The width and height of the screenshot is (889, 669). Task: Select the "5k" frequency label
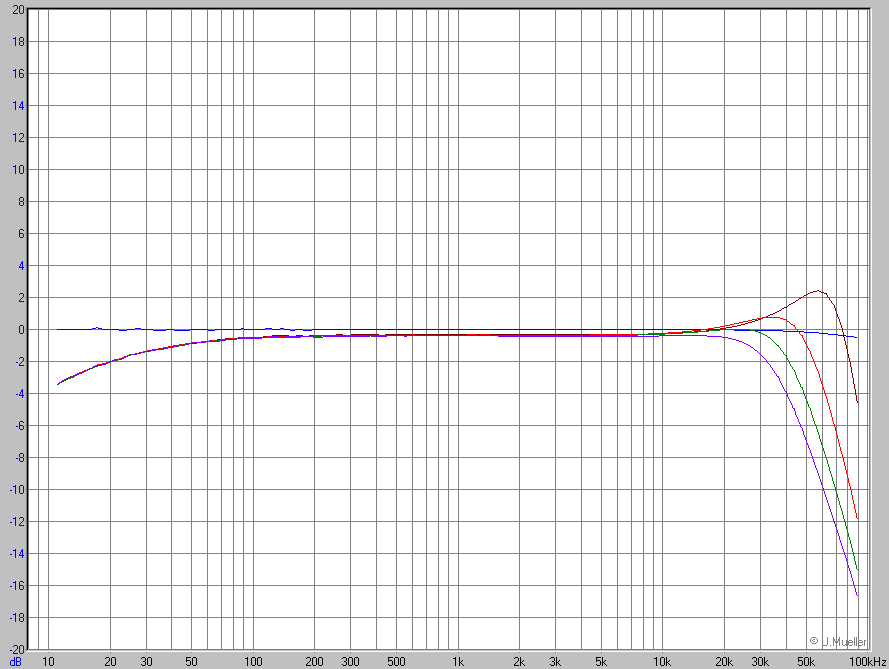click(x=601, y=662)
